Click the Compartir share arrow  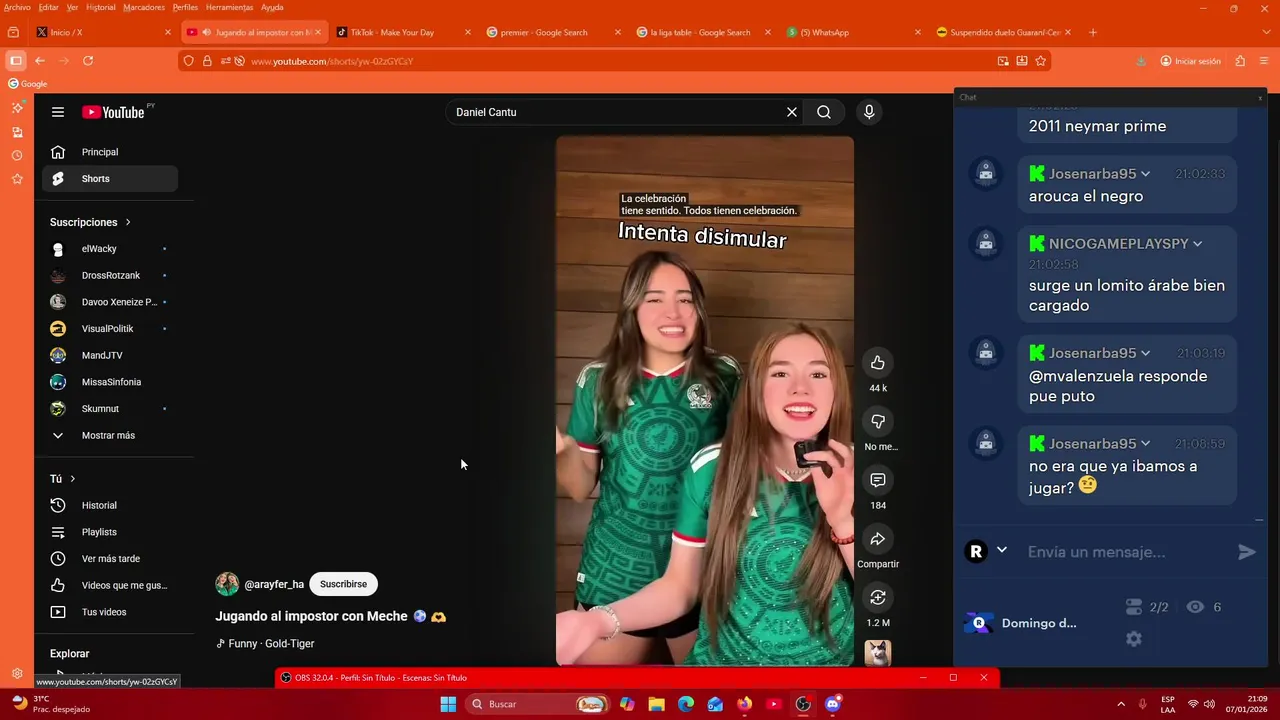click(878, 539)
